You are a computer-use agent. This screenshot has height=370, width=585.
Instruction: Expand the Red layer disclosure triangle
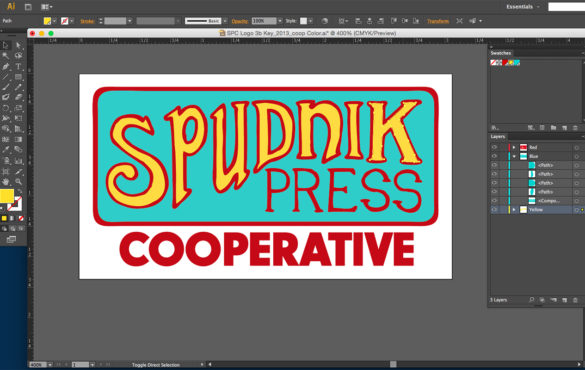point(514,147)
